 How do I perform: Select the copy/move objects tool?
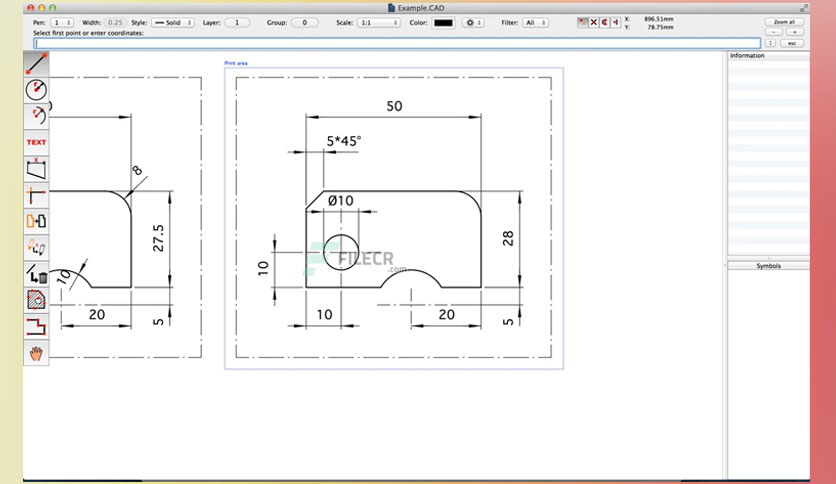[x=36, y=221]
